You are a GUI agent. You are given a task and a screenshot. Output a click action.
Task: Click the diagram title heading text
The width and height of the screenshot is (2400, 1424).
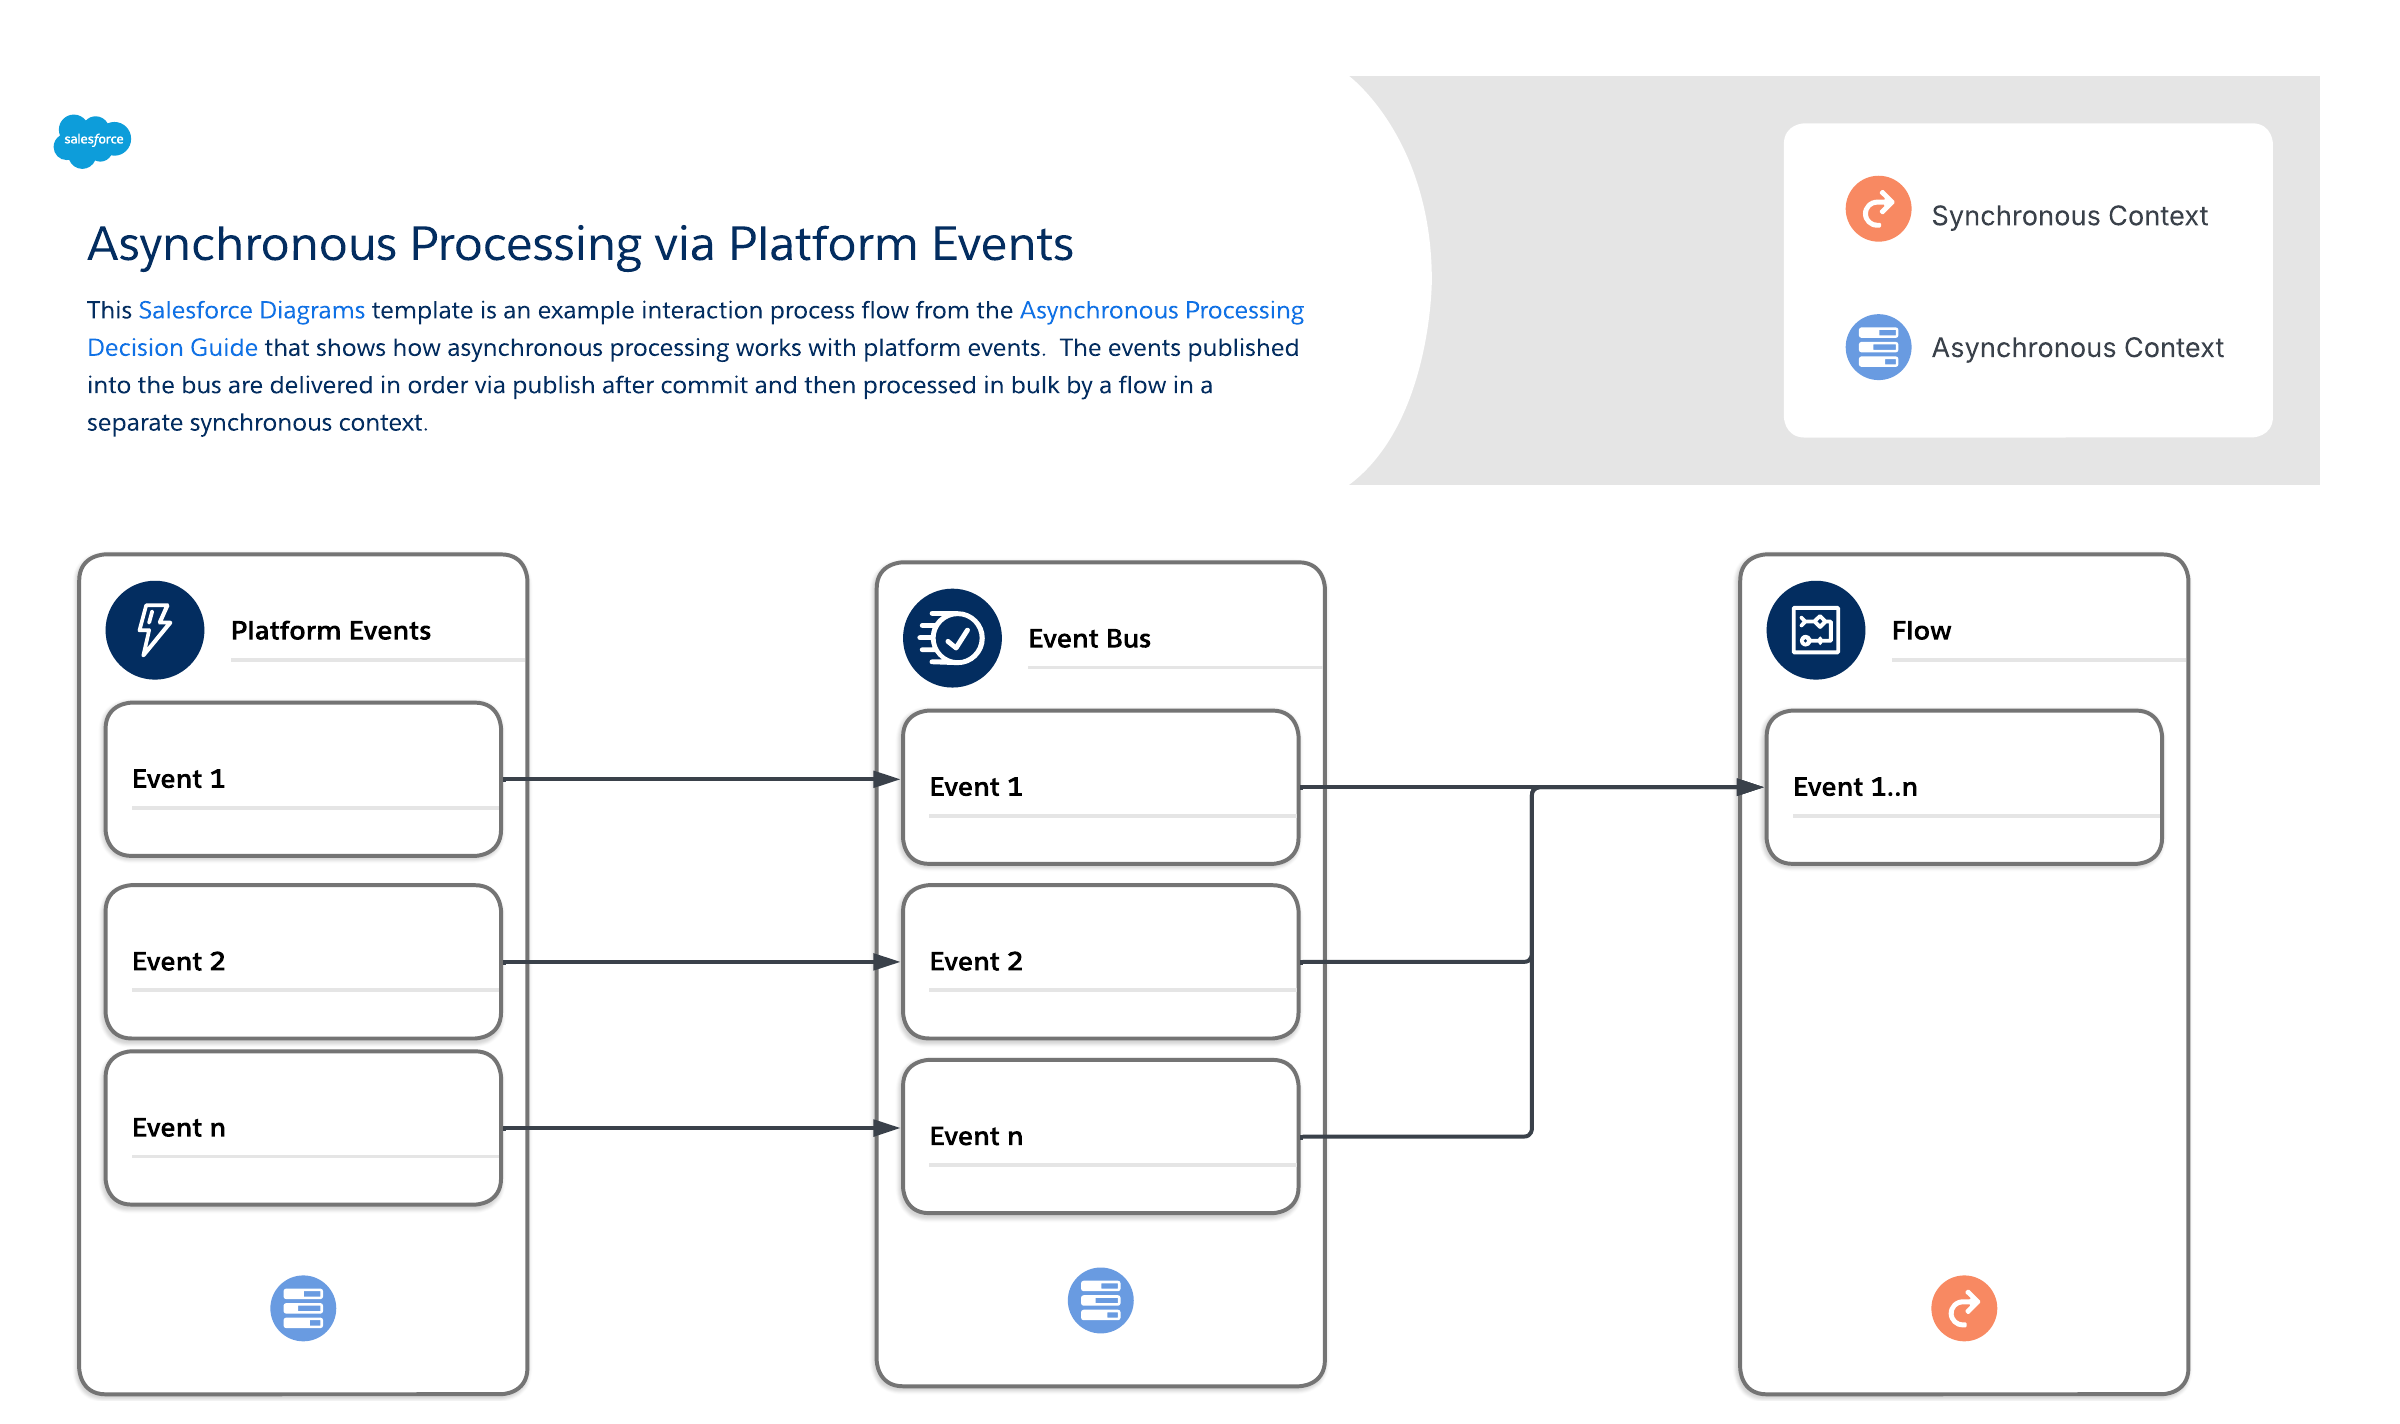coord(580,244)
